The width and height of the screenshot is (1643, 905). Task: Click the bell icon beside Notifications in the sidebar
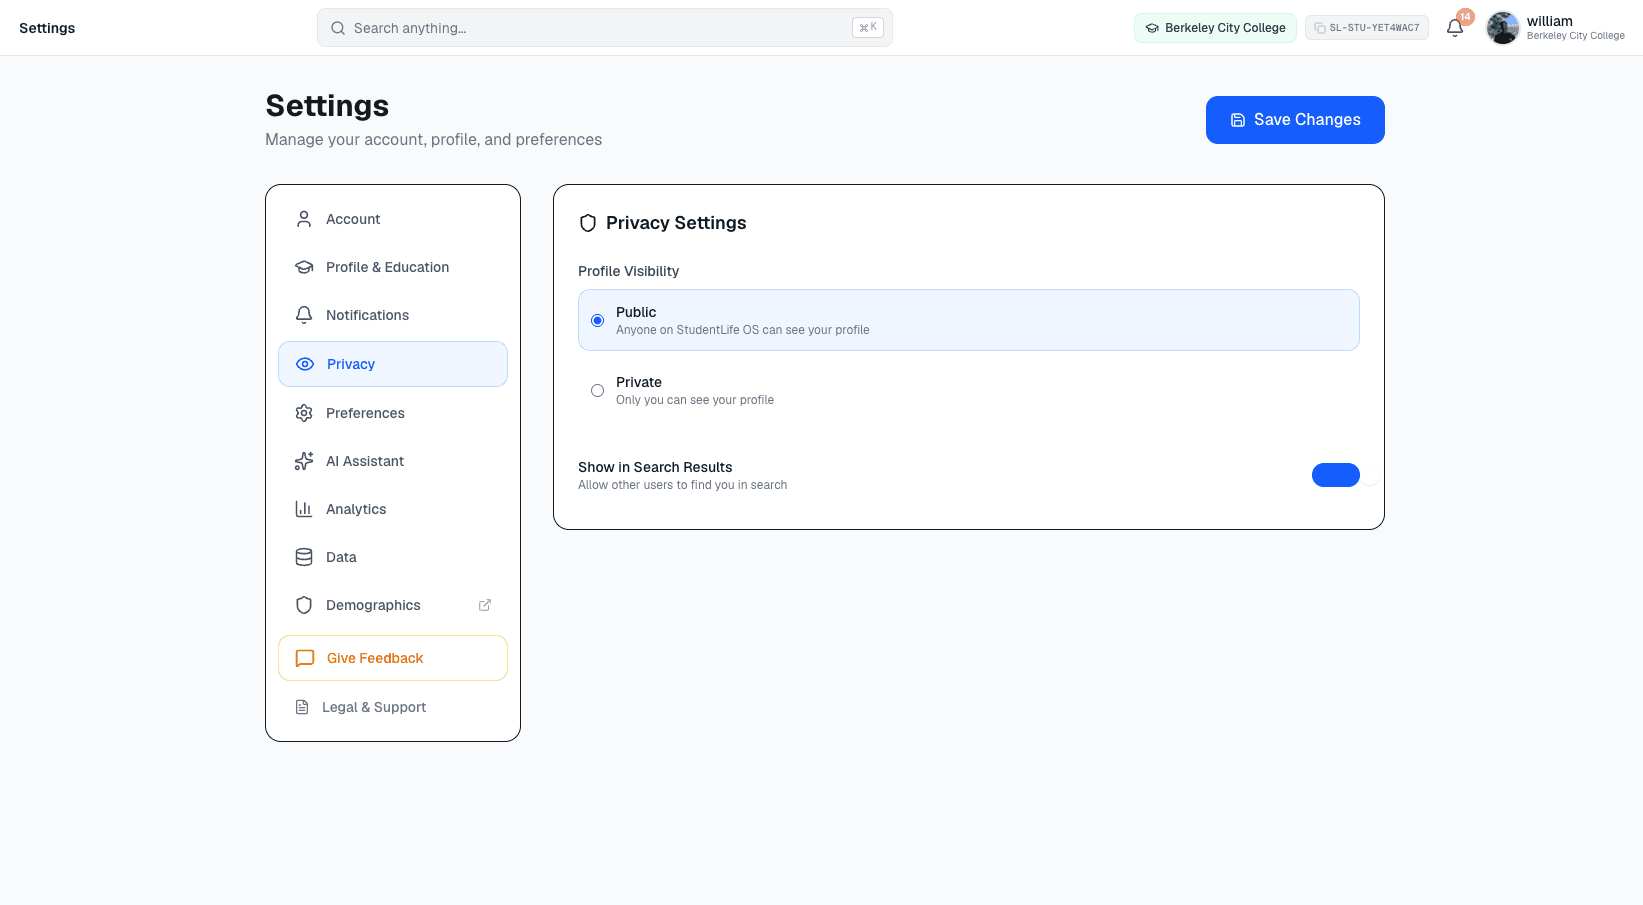[x=304, y=315]
